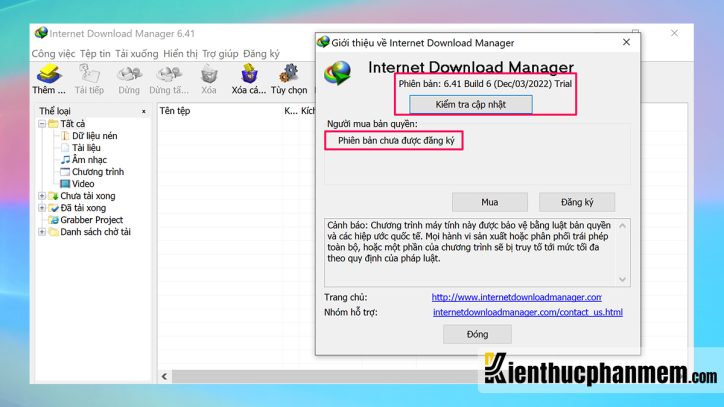Collapse the Tất cả tree node
Viewport: 724px width, 407px height.
tap(42, 124)
